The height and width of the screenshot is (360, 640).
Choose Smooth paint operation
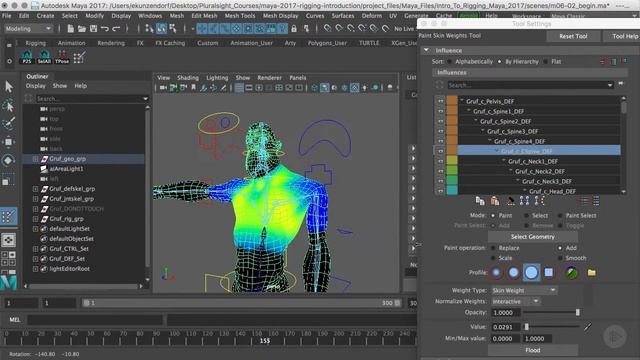click(x=560, y=258)
